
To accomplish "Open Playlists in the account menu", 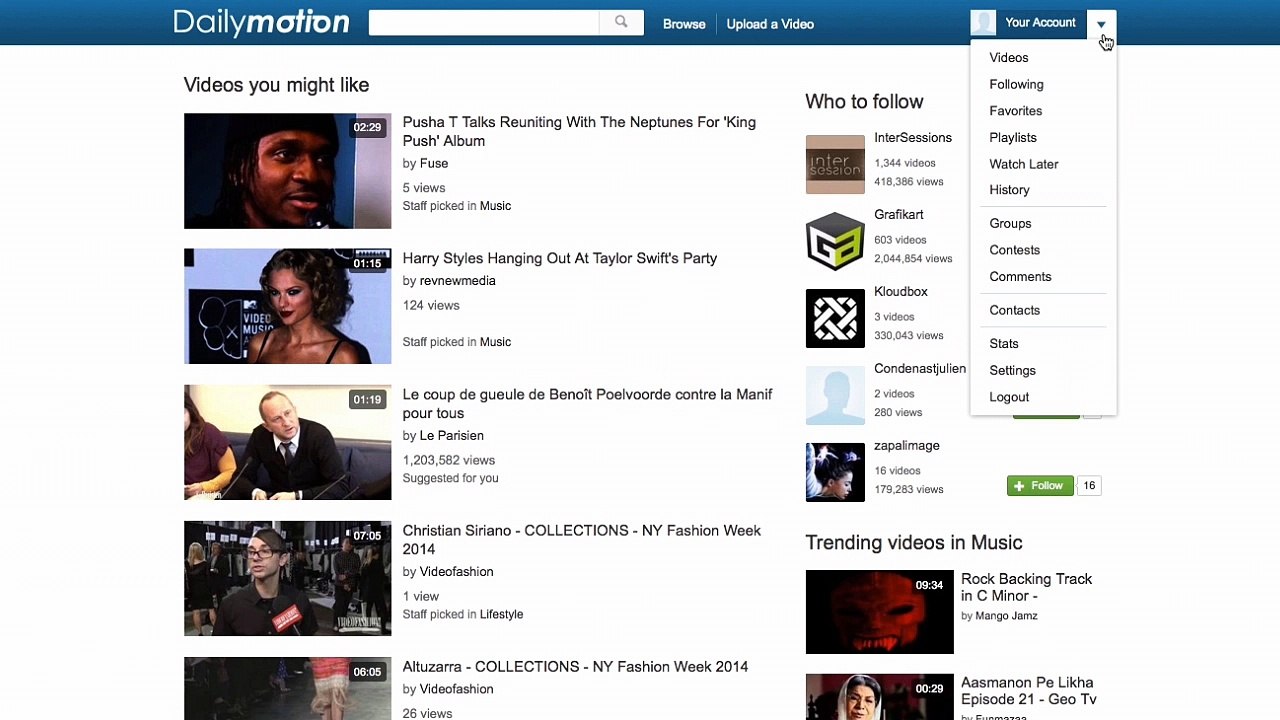I will pos(1012,137).
